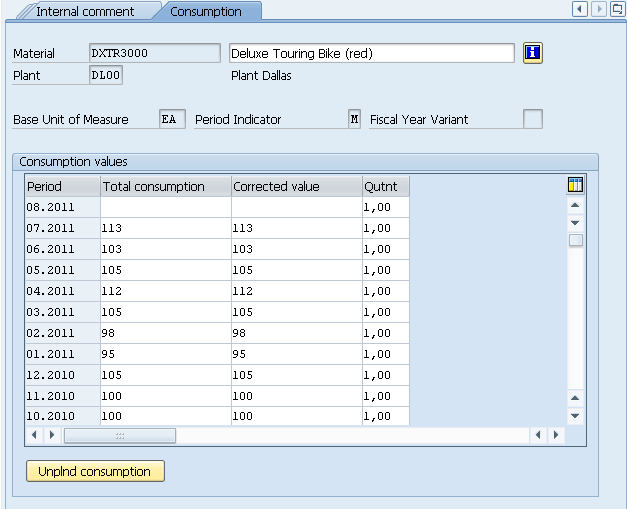Open the Internal comment tab

[85, 11]
